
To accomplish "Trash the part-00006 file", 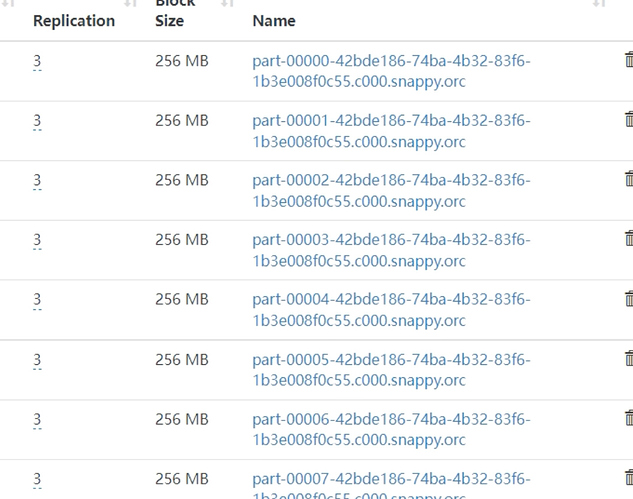I will pyautogui.click(x=629, y=418).
